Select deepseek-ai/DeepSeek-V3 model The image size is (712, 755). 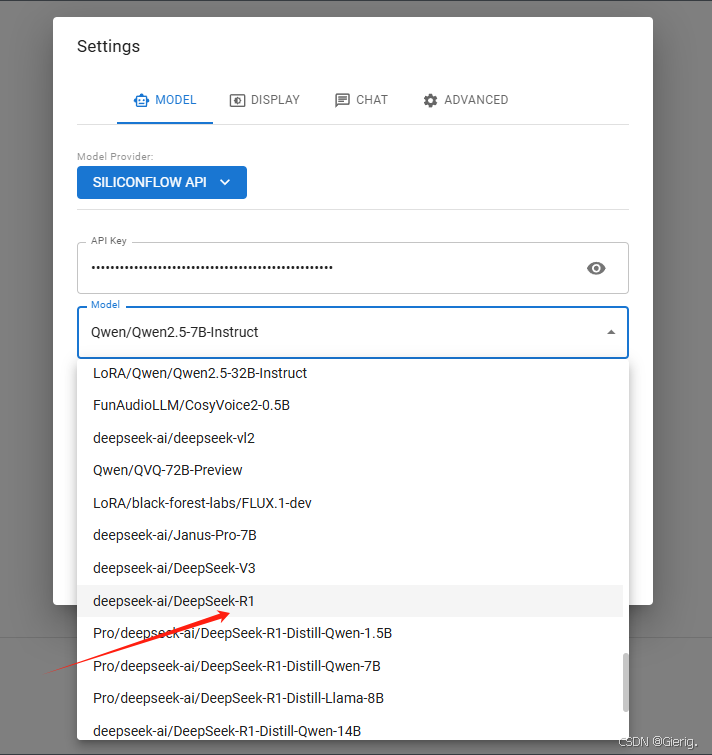point(350,568)
